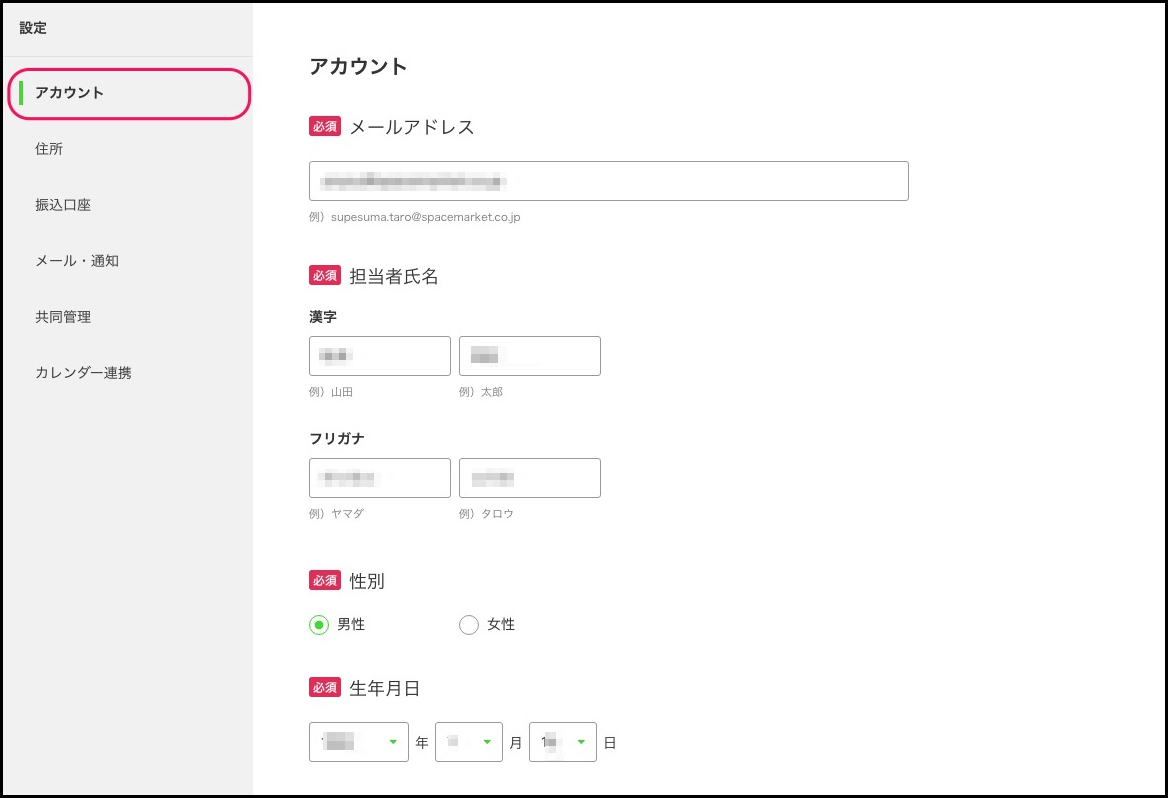The width and height of the screenshot is (1168, 798).
Task: Select メール・通知 in the sidebar
Action: pyautogui.click(x=77, y=261)
